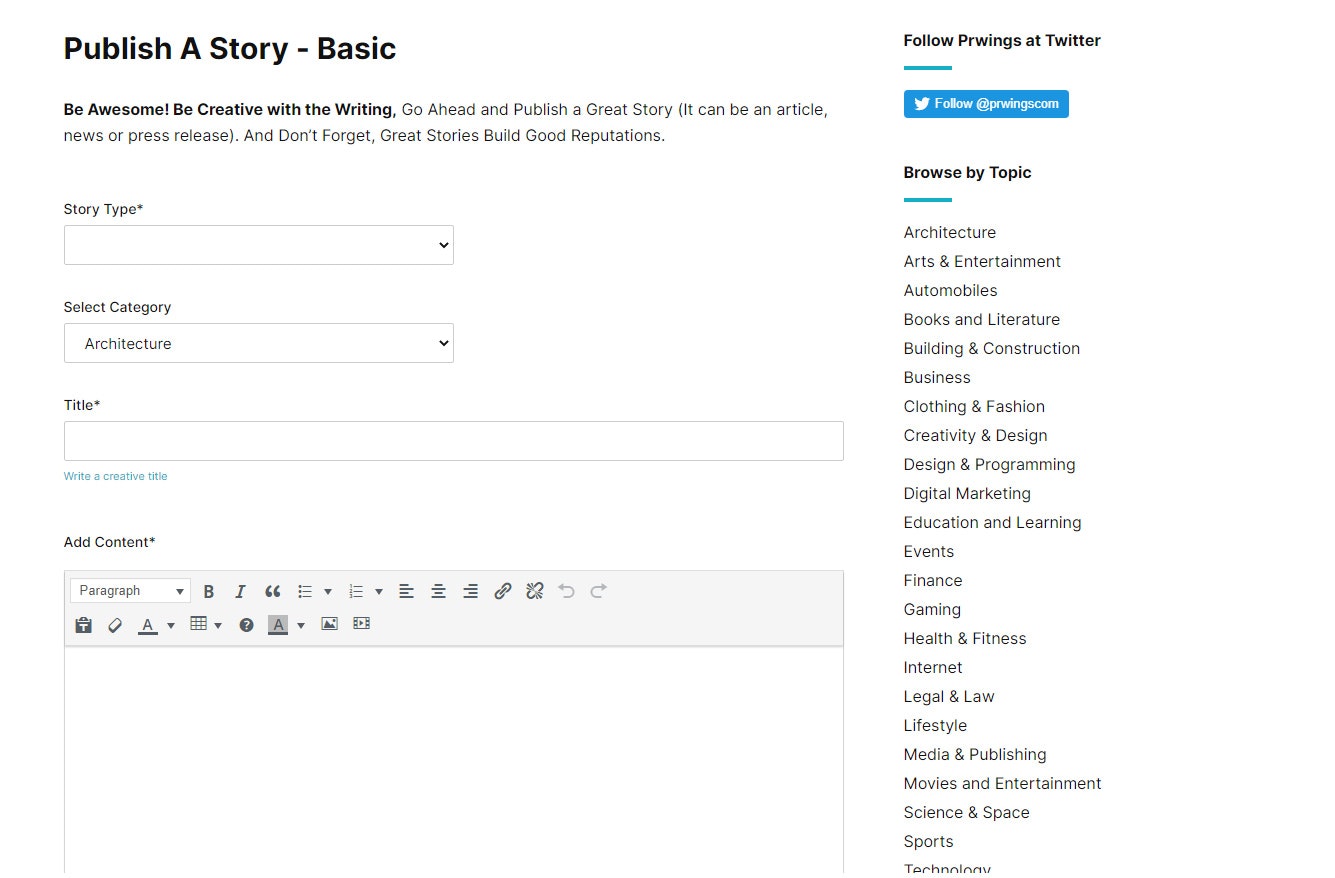Open the background color picker arrow

(301, 624)
